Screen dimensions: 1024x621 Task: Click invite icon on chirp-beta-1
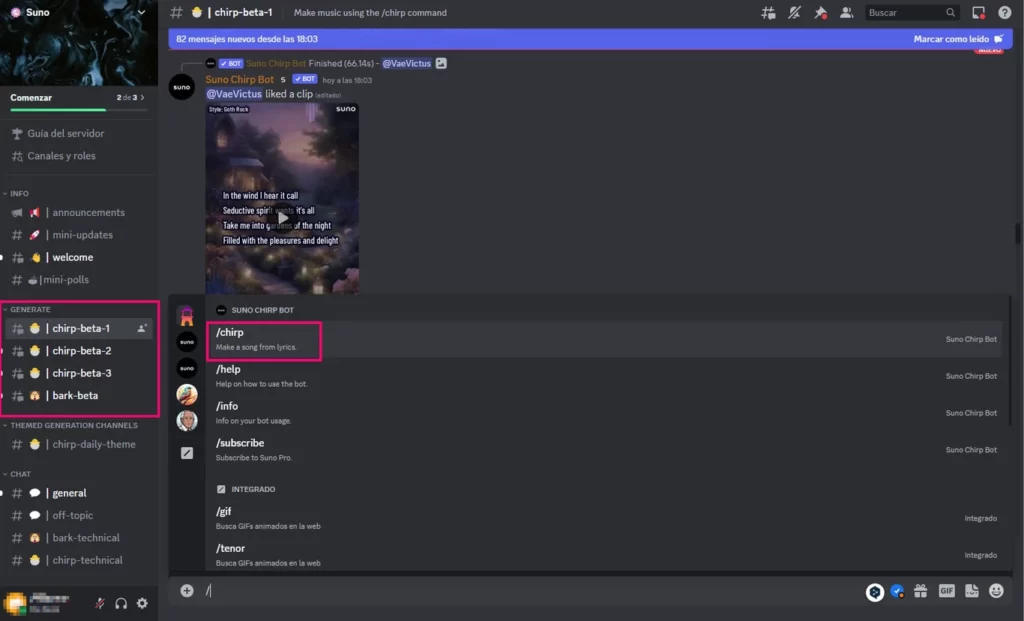(x=142, y=328)
